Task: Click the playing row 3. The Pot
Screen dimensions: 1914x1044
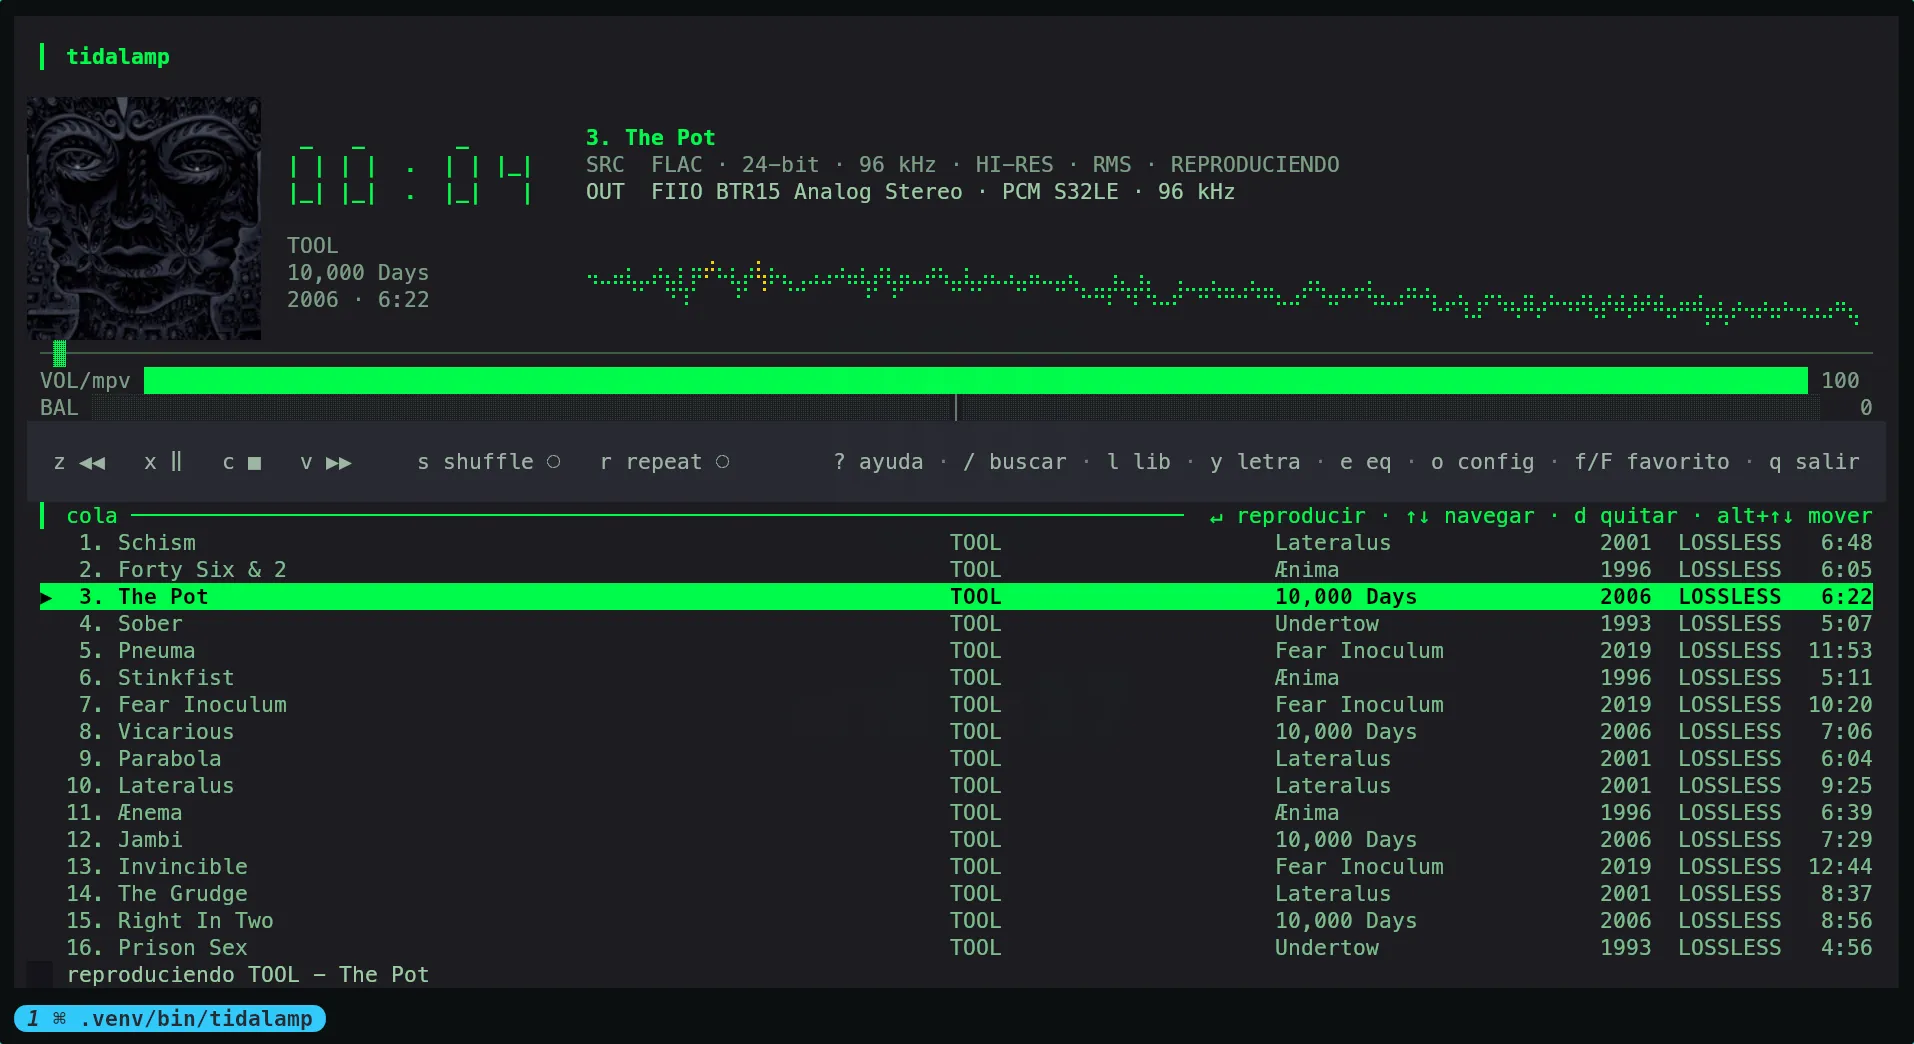Action: coord(956,596)
